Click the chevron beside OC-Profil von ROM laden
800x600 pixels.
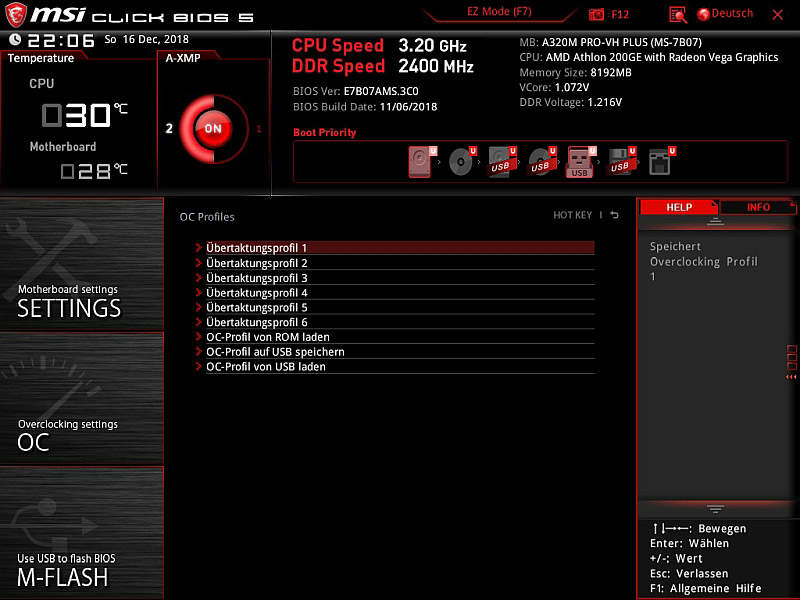click(198, 337)
